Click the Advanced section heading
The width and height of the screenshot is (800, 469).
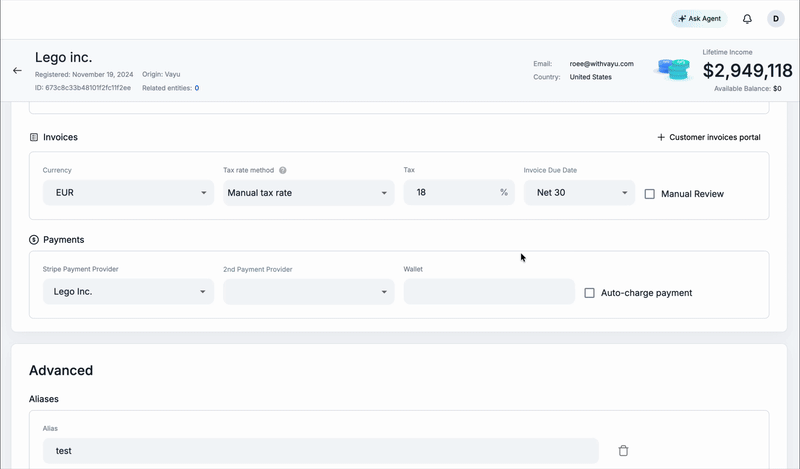[61, 371]
